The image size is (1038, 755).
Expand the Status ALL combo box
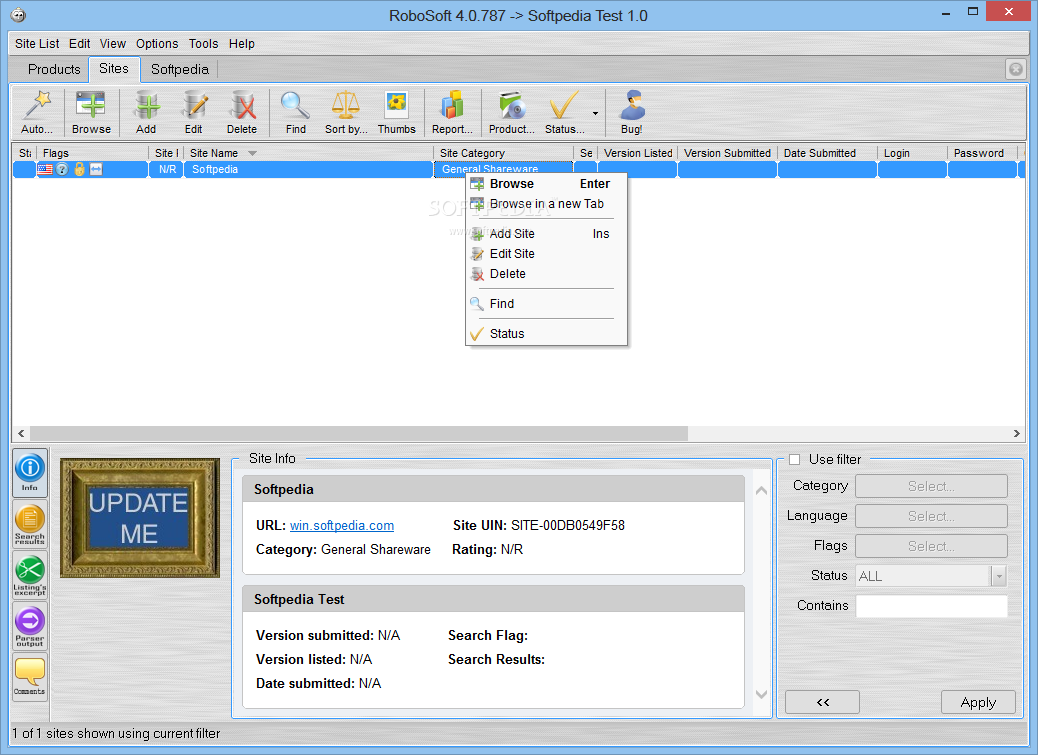(x=998, y=576)
